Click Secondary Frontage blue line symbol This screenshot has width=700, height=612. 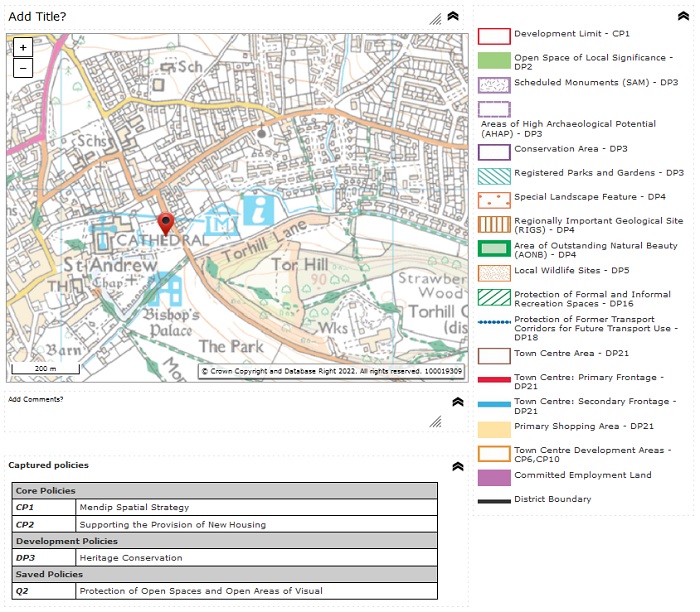click(x=494, y=404)
